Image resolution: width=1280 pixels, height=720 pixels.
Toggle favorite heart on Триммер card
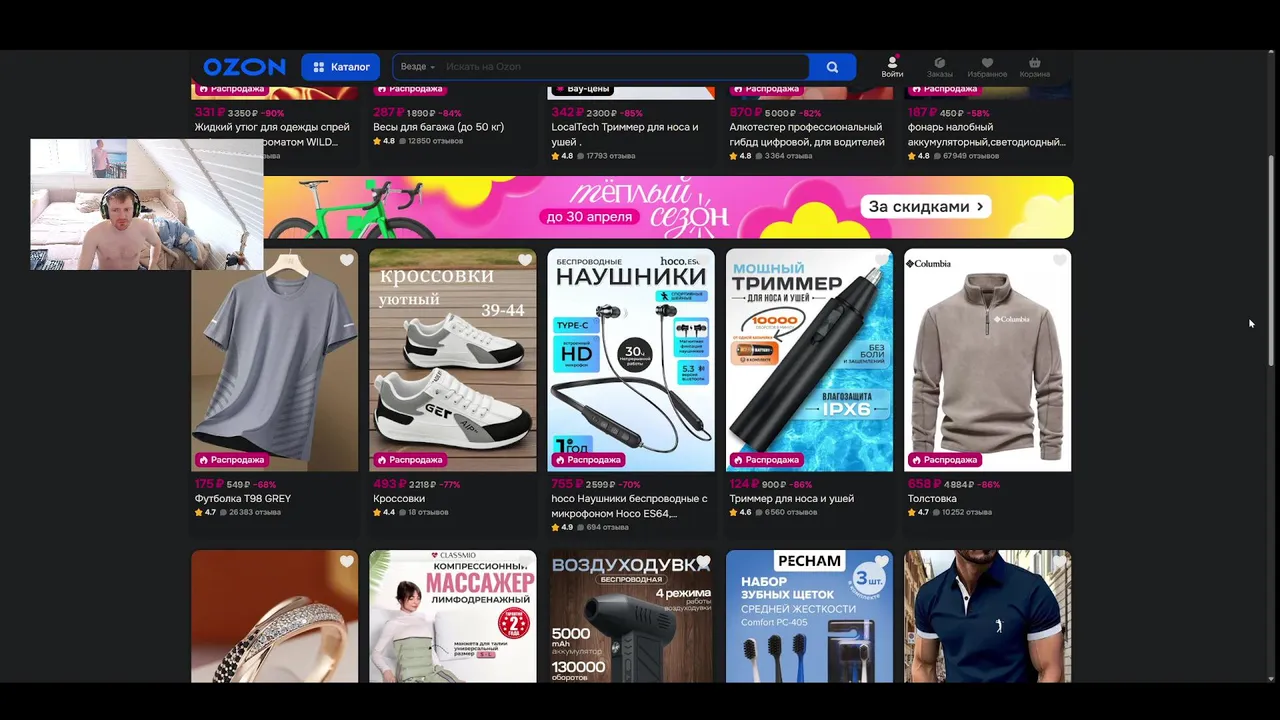(x=880, y=260)
